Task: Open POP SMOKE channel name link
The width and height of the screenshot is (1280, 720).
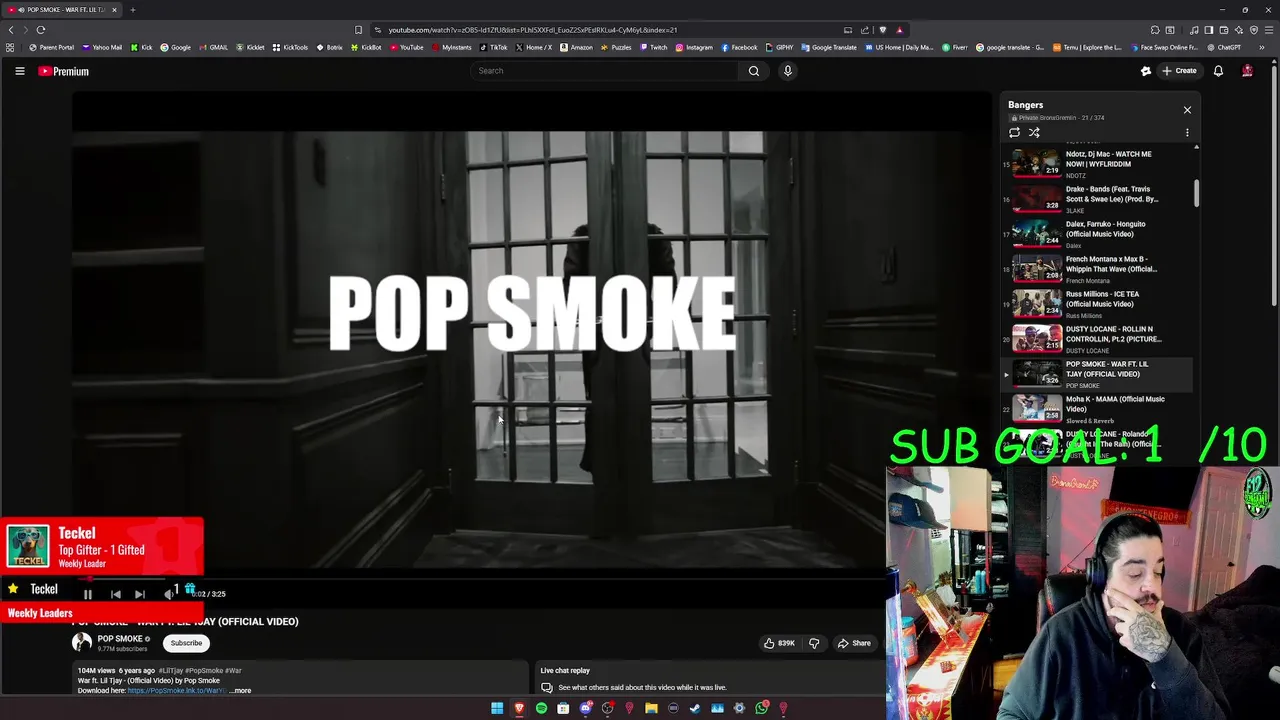Action: coord(120,639)
